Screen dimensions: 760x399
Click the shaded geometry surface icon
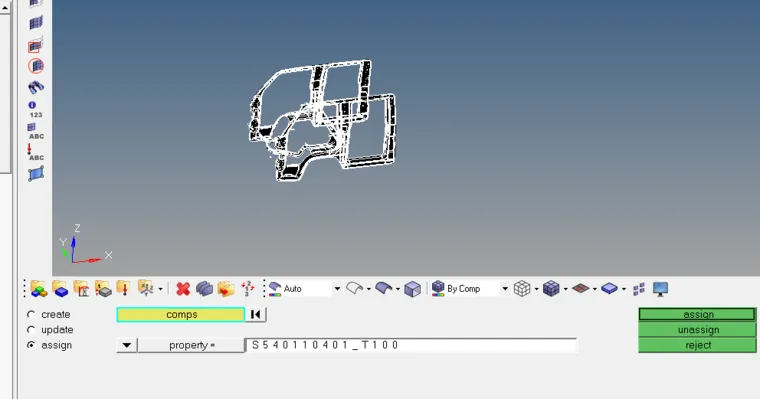(x=383, y=289)
